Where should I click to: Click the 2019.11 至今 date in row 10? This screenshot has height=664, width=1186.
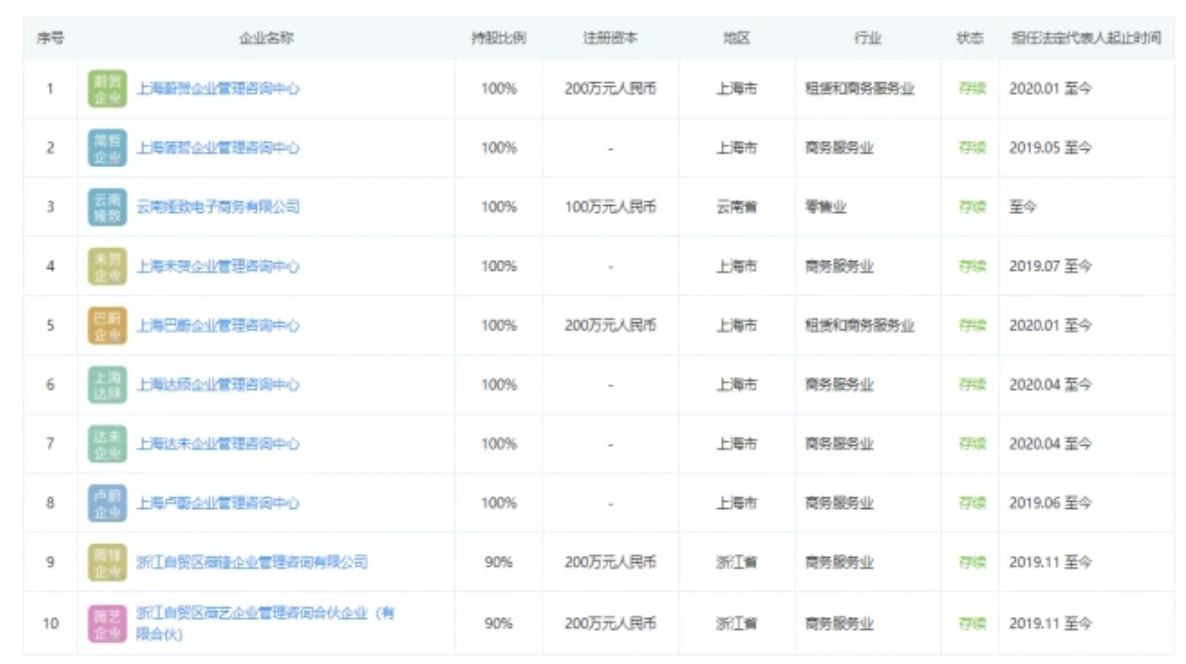[1051, 623]
